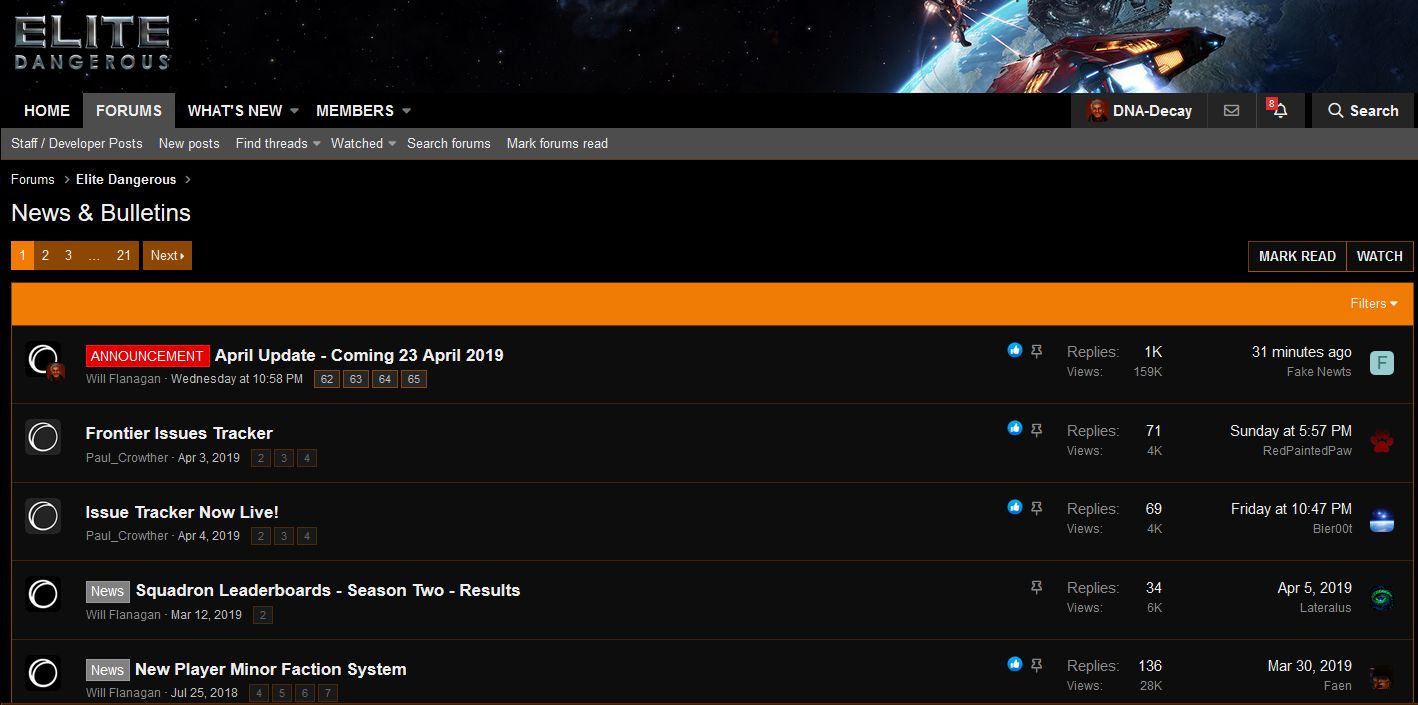Open the MEMBERS tab

(x=355, y=111)
